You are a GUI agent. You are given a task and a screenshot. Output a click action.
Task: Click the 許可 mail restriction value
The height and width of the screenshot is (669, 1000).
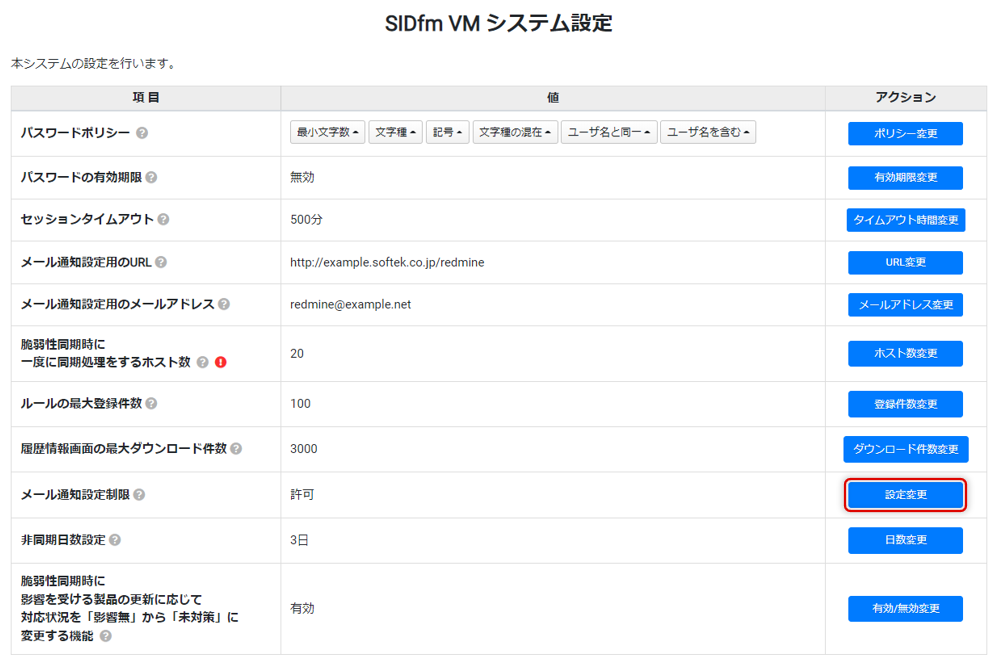pos(302,494)
